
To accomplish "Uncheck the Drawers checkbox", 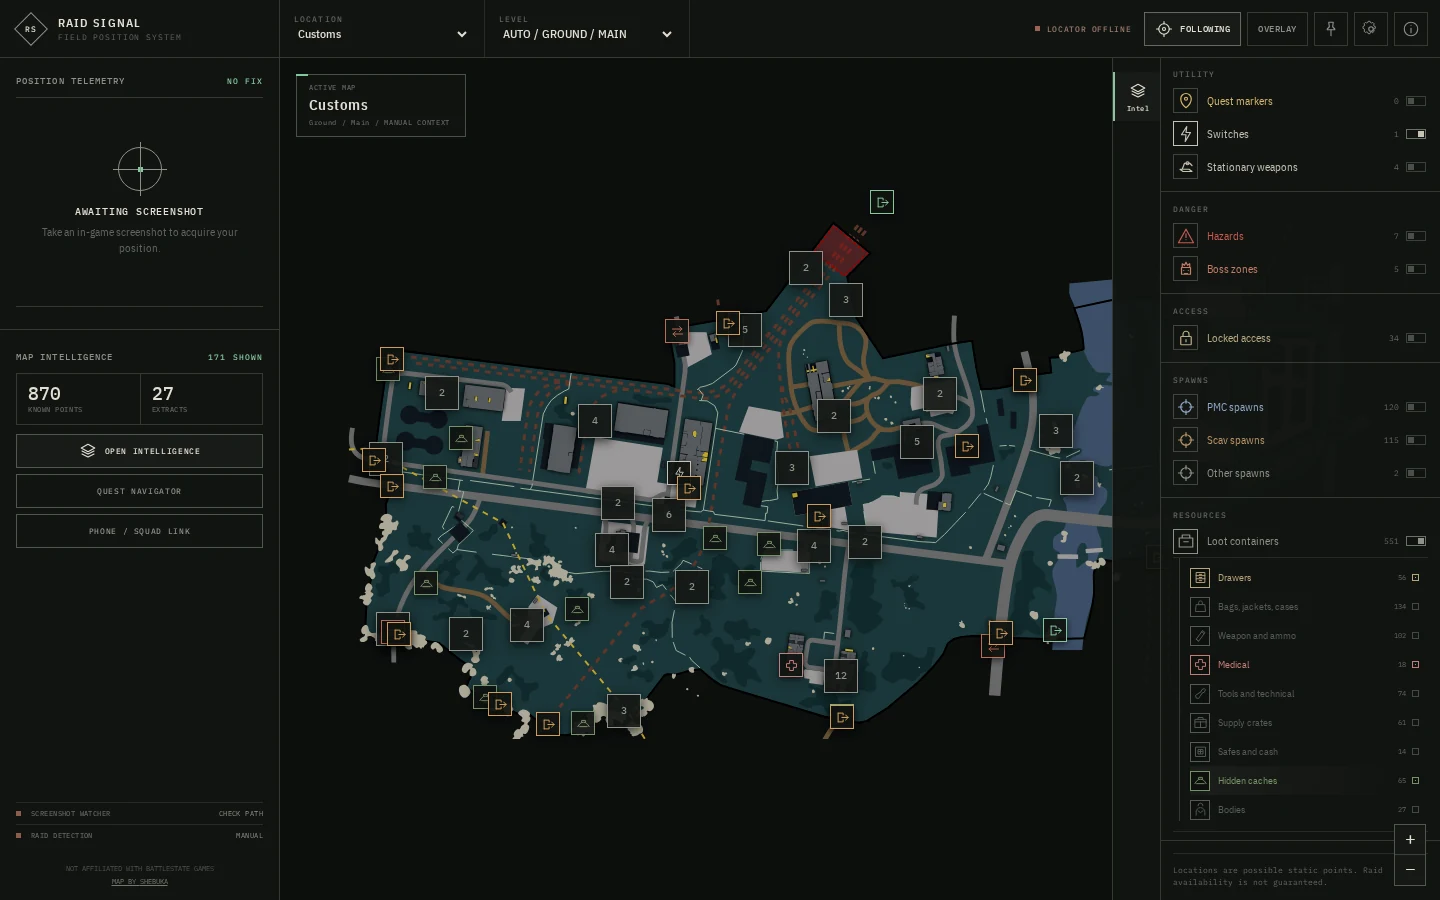I will point(1415,578).
